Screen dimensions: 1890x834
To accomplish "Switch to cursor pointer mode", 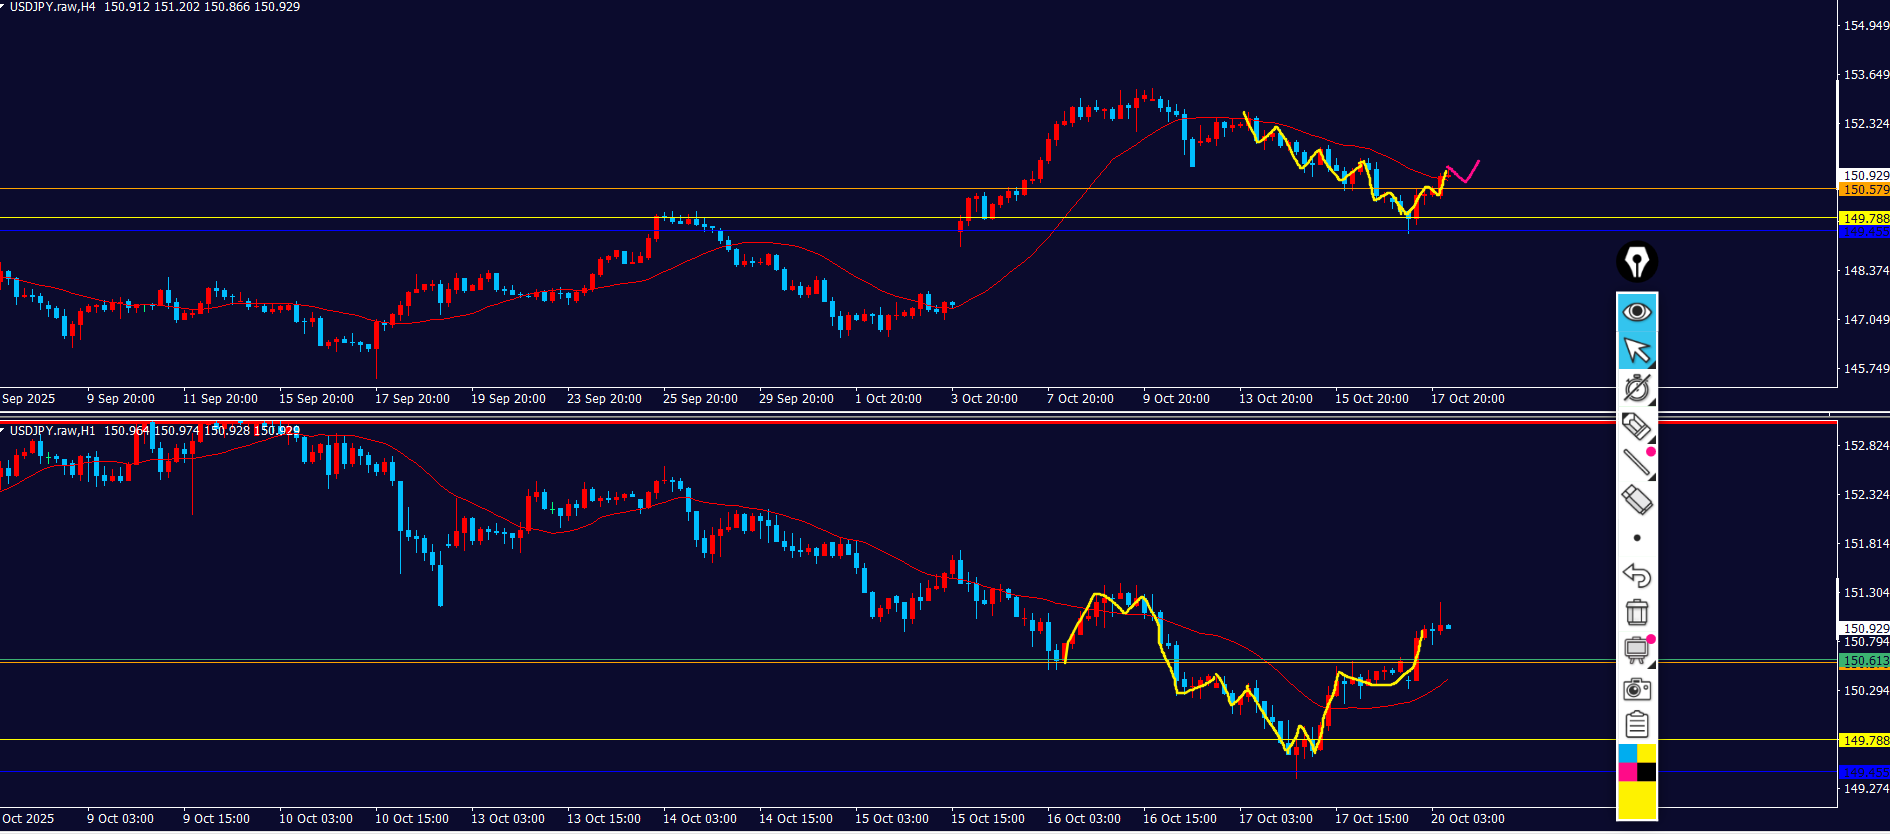I will (x=1637, y=351).
